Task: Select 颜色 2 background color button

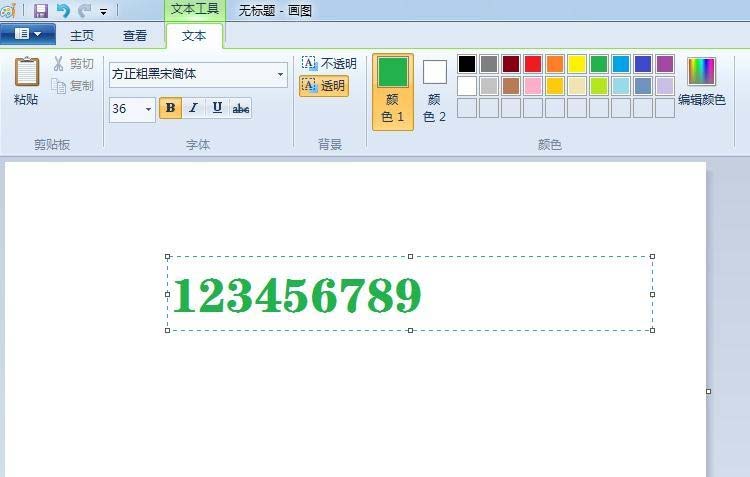Action: pos(434,91)
